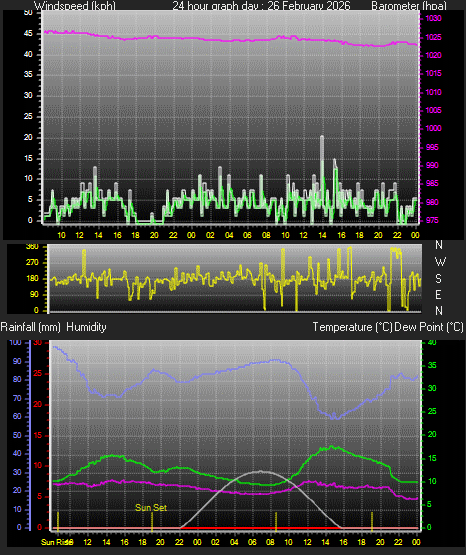The width and height of the screenshot is (466, 555).
Task: Click the red 25 rainfall axis value
Action: [38, 374]
